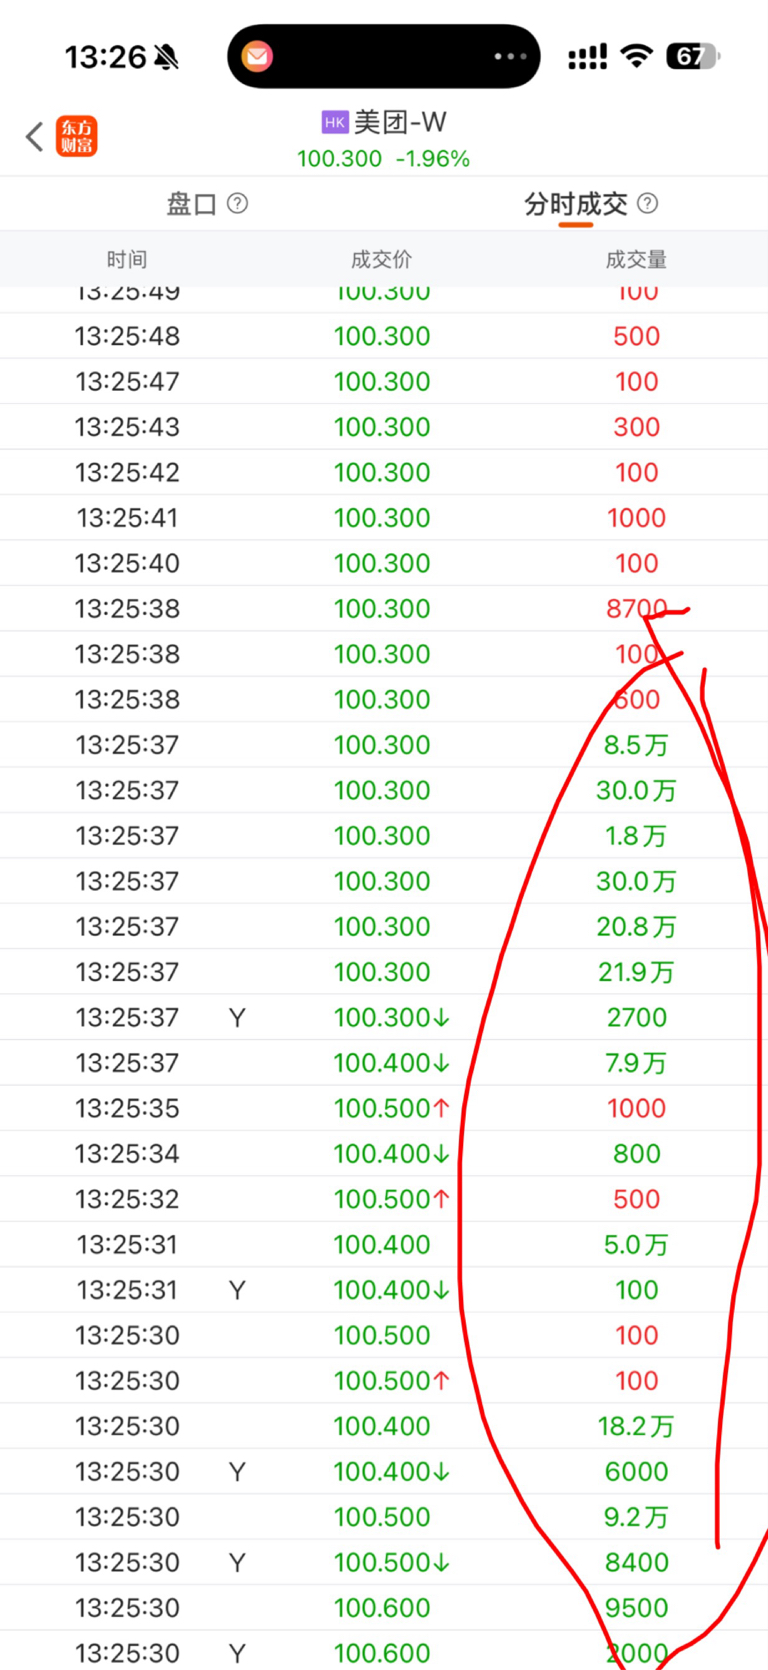
Task: Tap the 9.2万 volume cell
Action: (x=636, y=1517)
